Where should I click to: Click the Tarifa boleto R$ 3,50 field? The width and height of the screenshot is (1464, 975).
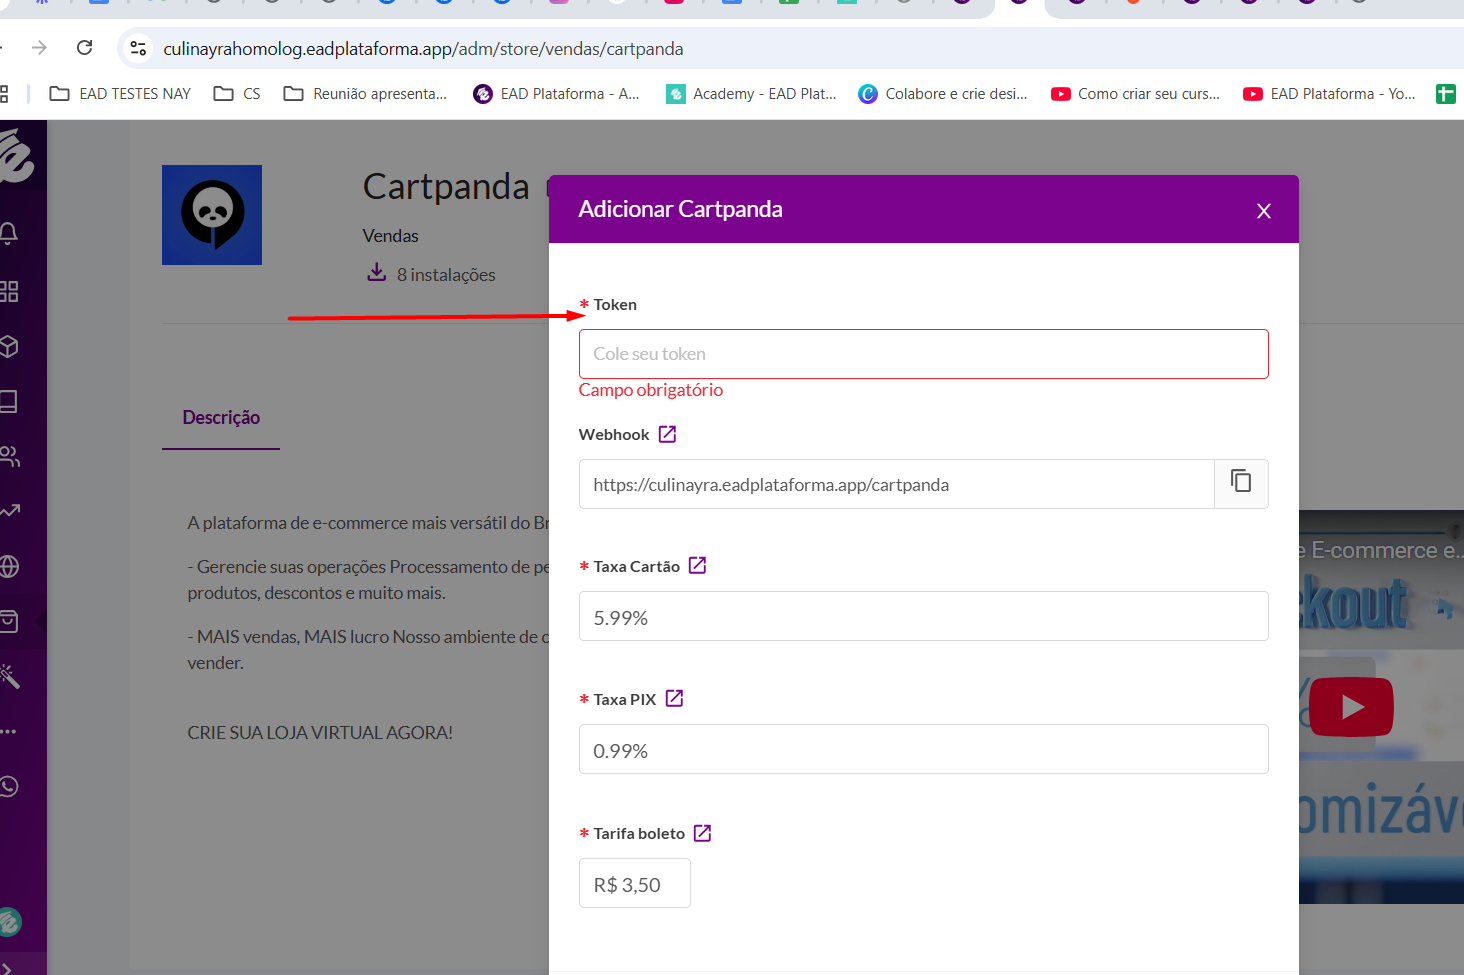634,884
